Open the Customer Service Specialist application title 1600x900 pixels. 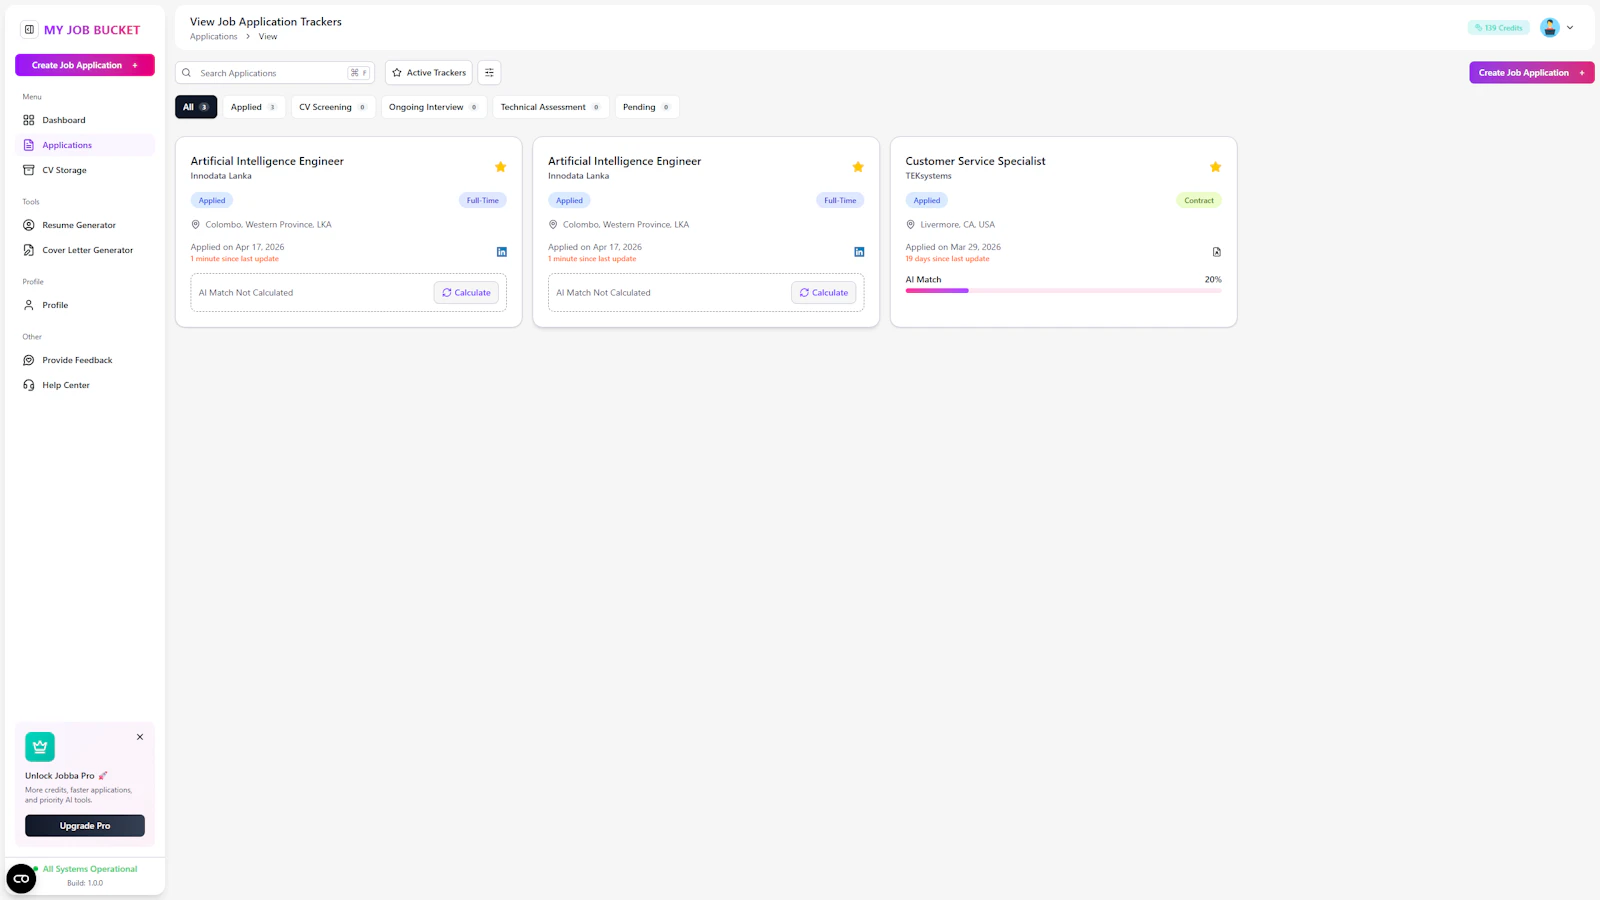[975, 161]
